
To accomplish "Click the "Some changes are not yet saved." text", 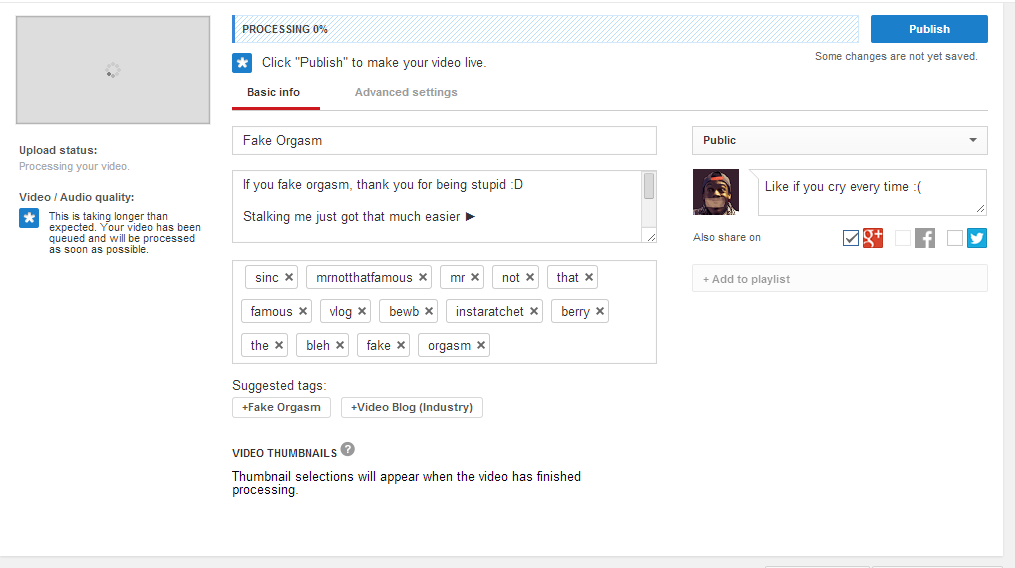I will tap(896, 56).
